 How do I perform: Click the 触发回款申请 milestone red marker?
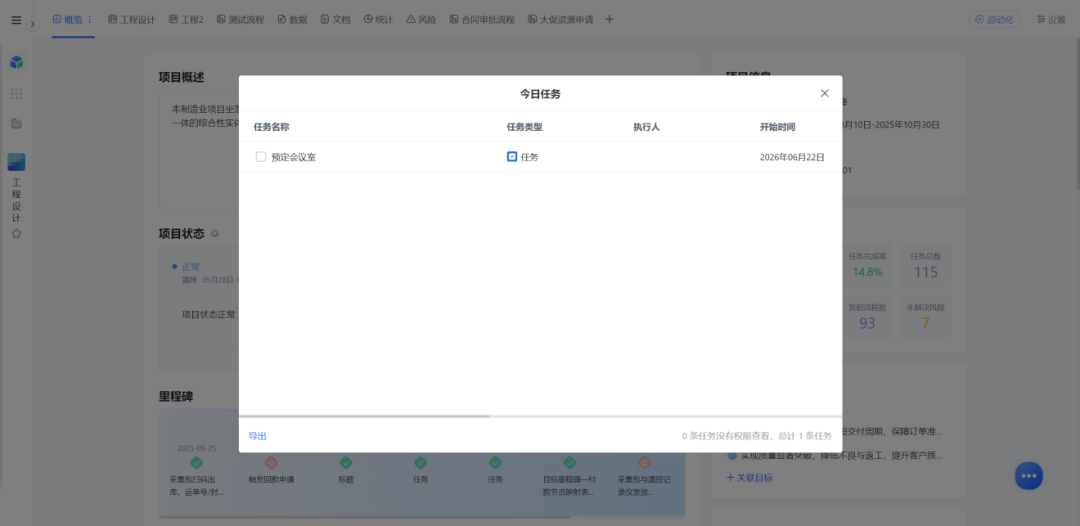tap(271, 463)
